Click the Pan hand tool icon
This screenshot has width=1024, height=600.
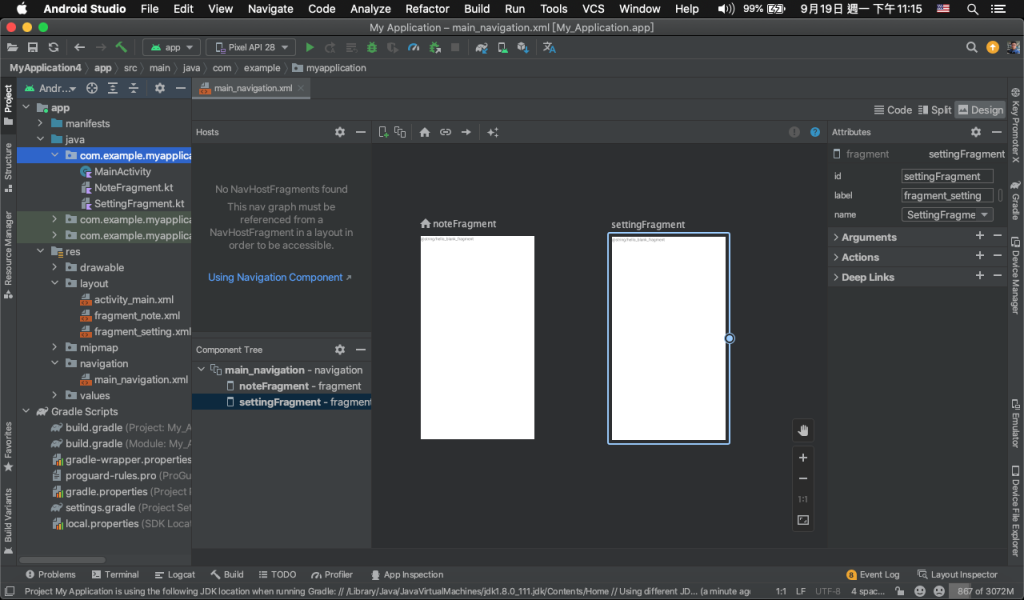[x=803, y=430]
